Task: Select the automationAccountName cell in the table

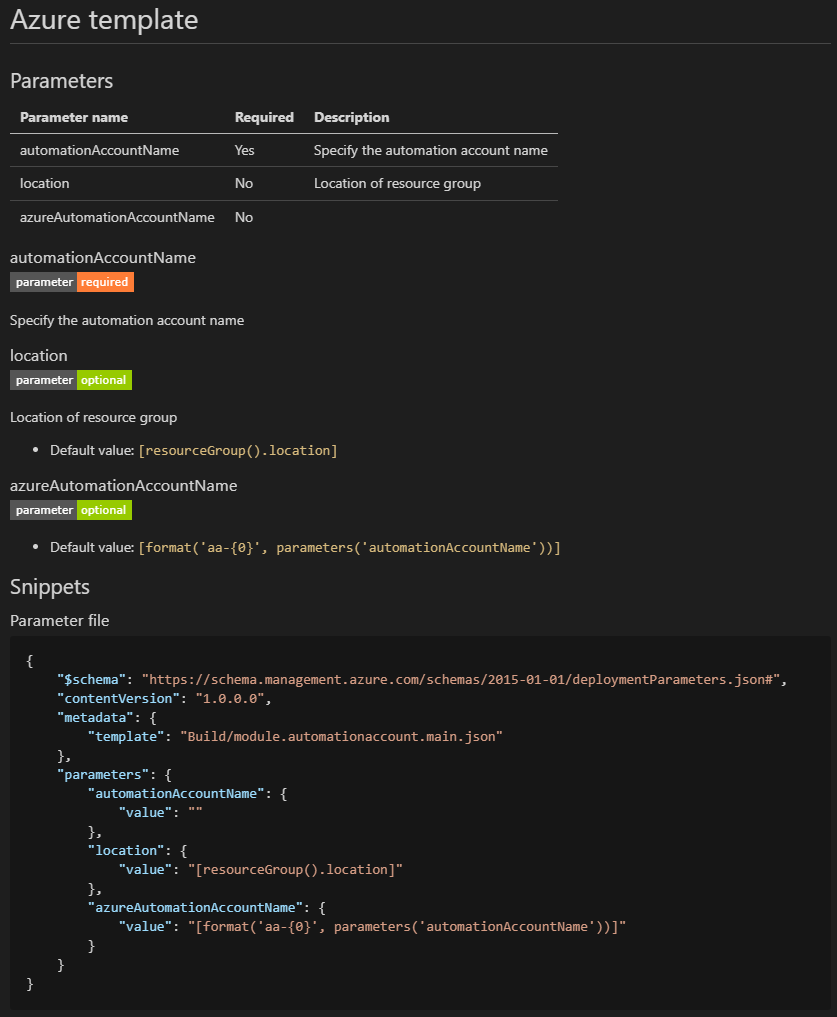Action: tap(99, 150)
